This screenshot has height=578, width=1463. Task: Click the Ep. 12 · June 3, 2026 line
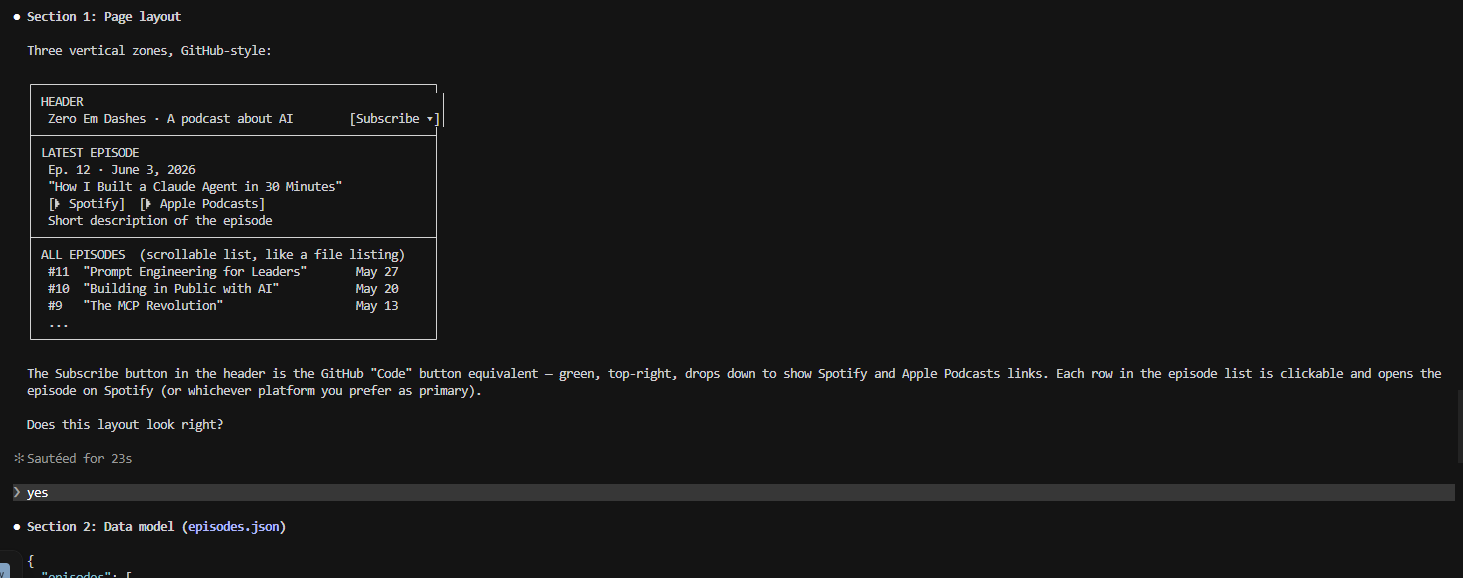(122, 170)
